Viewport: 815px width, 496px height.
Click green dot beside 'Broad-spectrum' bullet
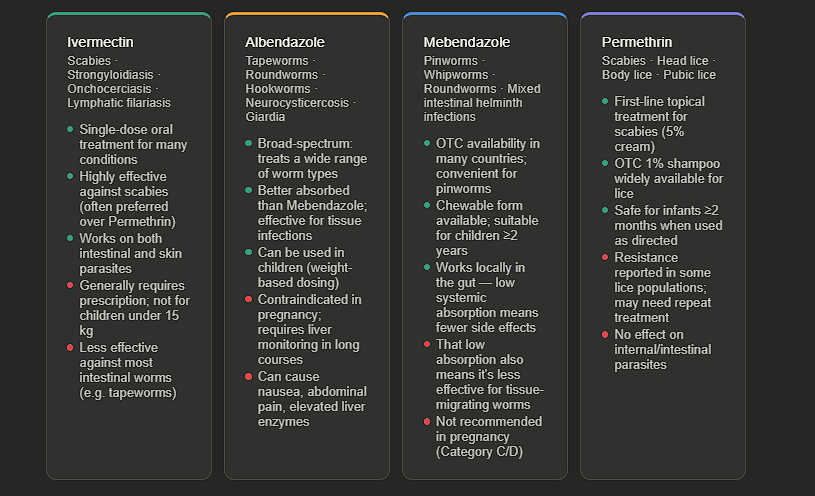(x=248, y=143)
